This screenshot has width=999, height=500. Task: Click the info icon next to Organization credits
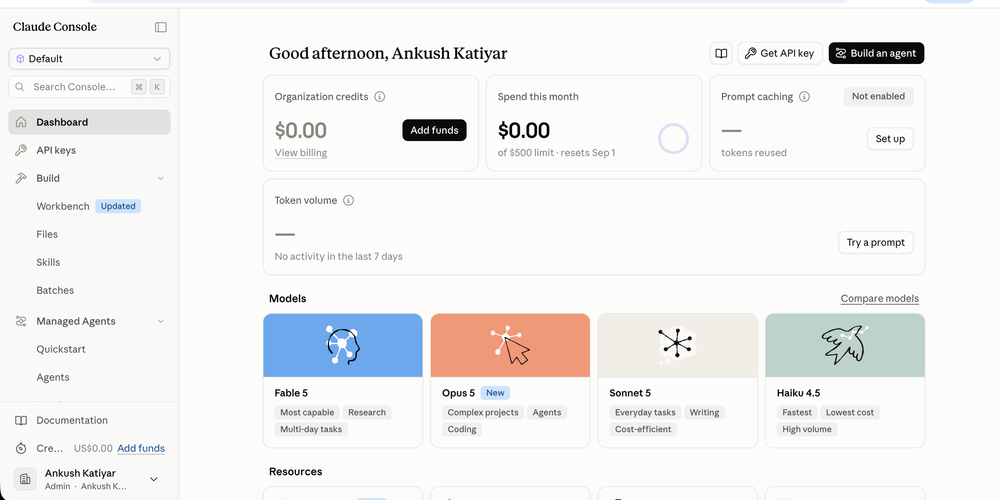coord(380,97)
